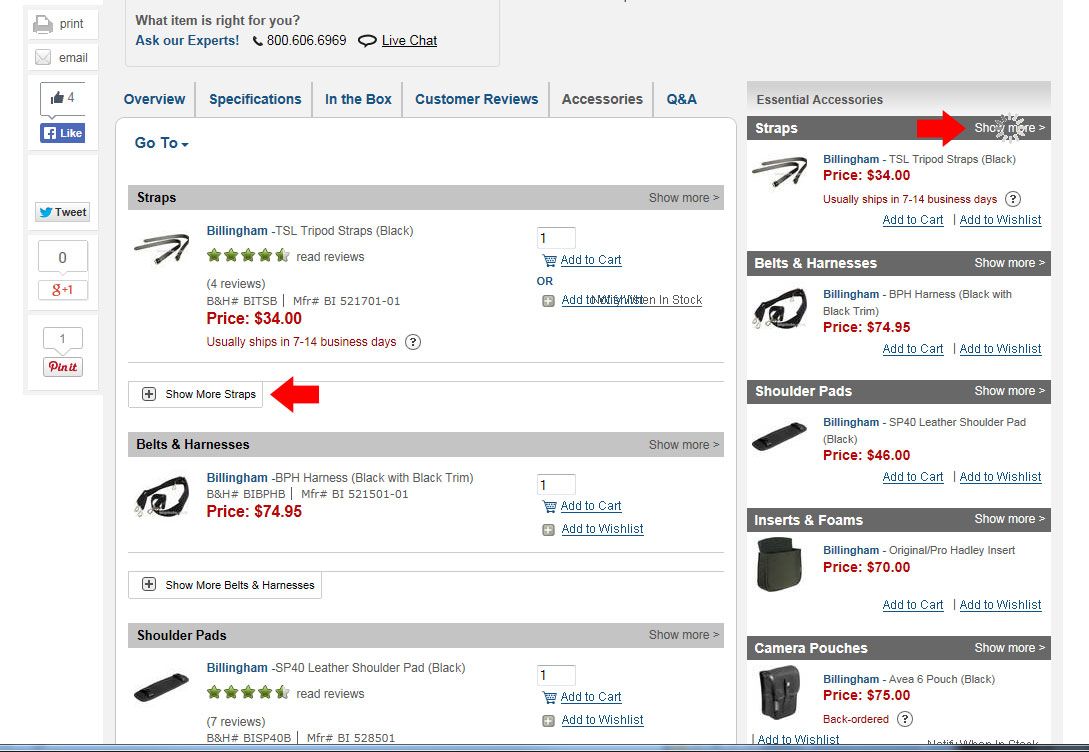Screen dimensions: 1089x752
Task: Click the Pin it button
Action: pos(63,367)
